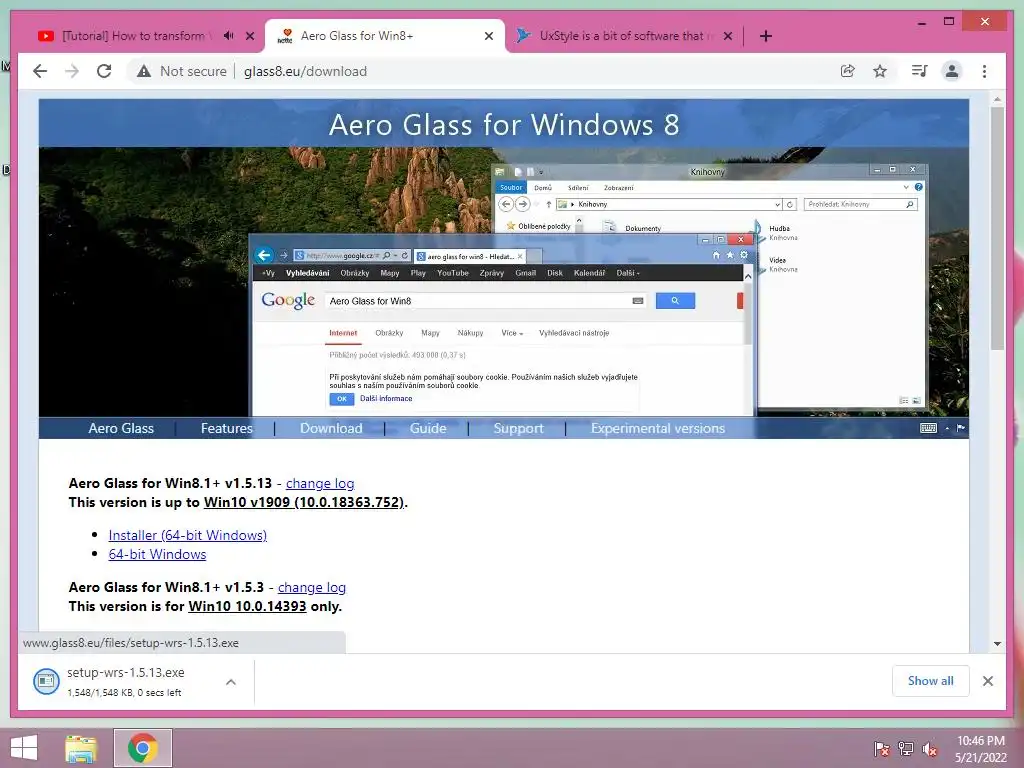Open the Download page in site menu
The image size is (1024, 768).
(331, 428)
